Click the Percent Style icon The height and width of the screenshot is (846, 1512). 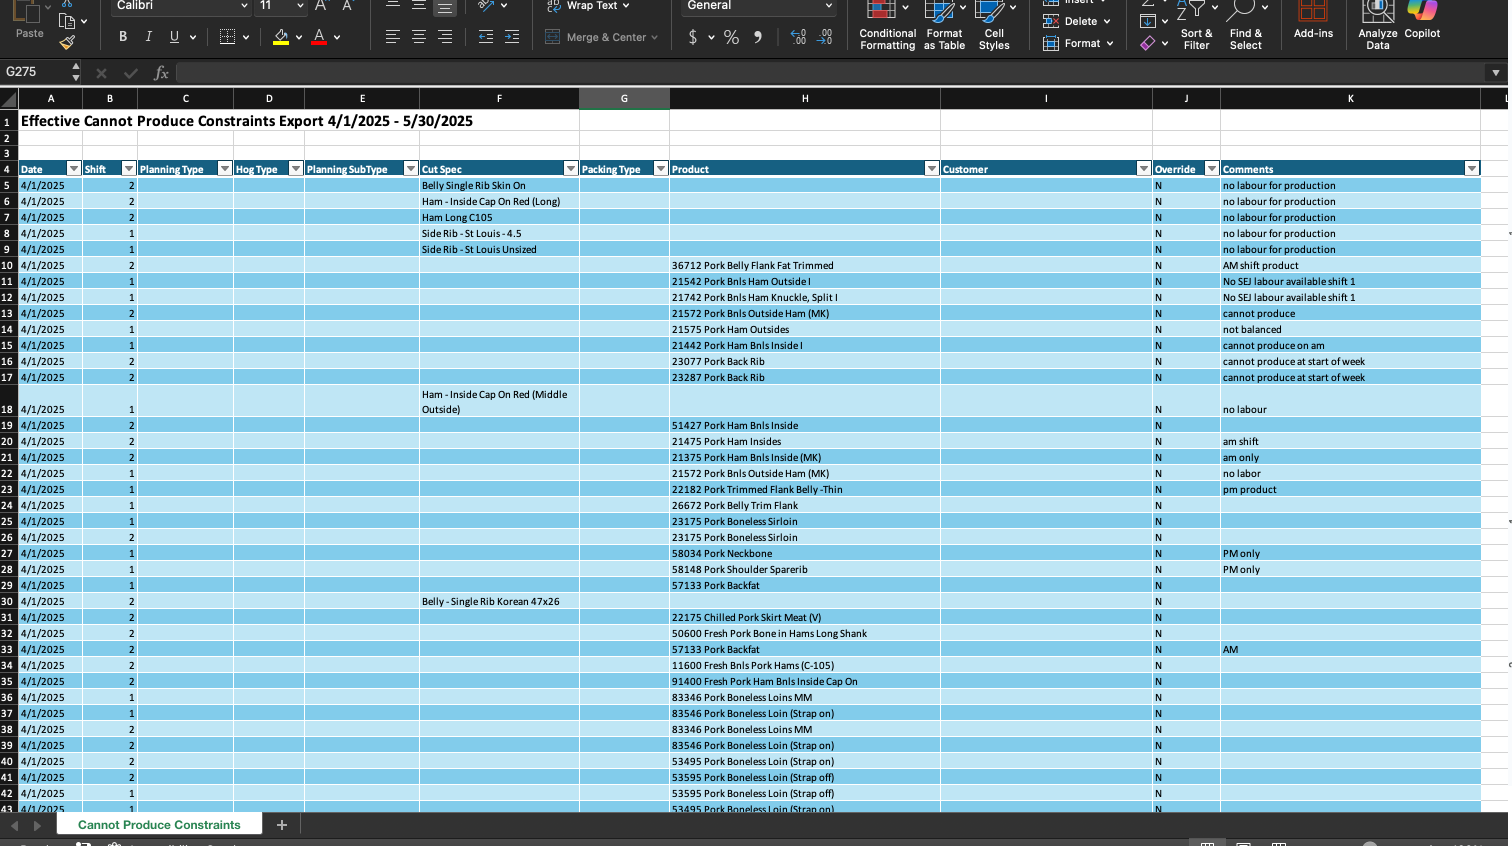coord(731,37)
